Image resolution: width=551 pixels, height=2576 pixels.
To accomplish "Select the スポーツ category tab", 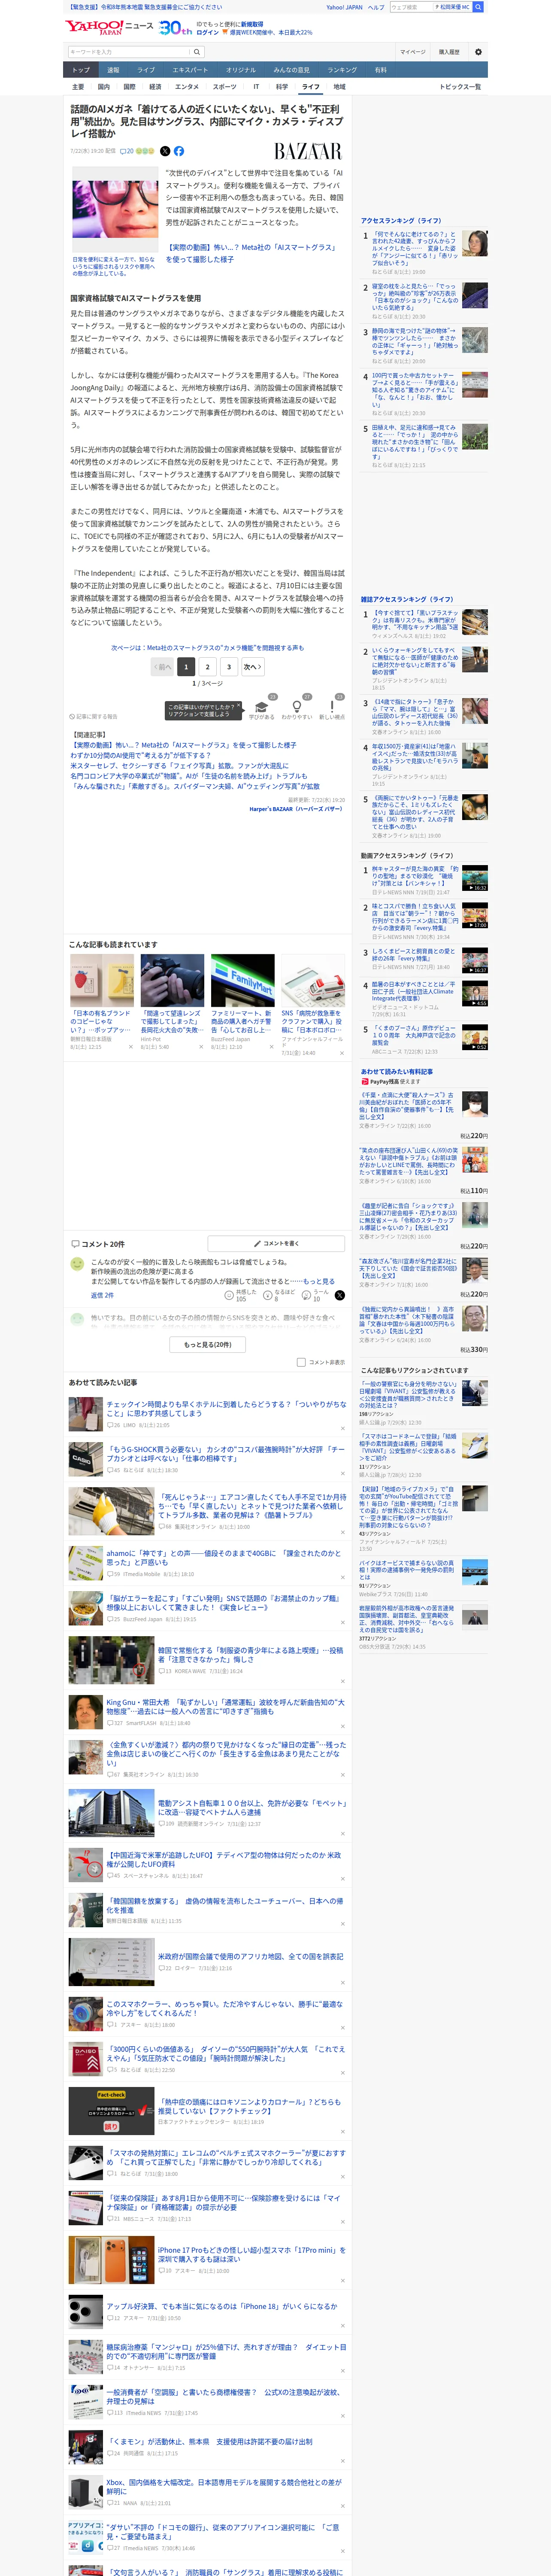I will (x=225, y=87).
